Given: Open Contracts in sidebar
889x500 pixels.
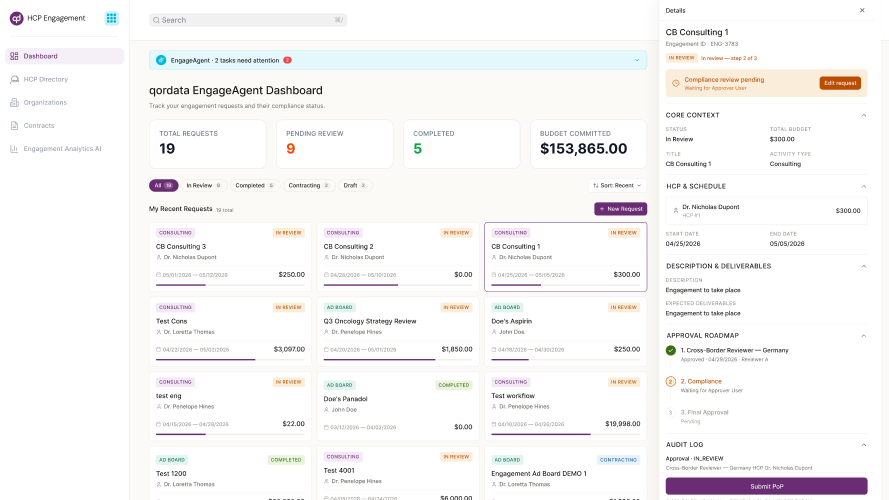Looking at the screenshot, I should pyautogui.click(x=64, y=125).
